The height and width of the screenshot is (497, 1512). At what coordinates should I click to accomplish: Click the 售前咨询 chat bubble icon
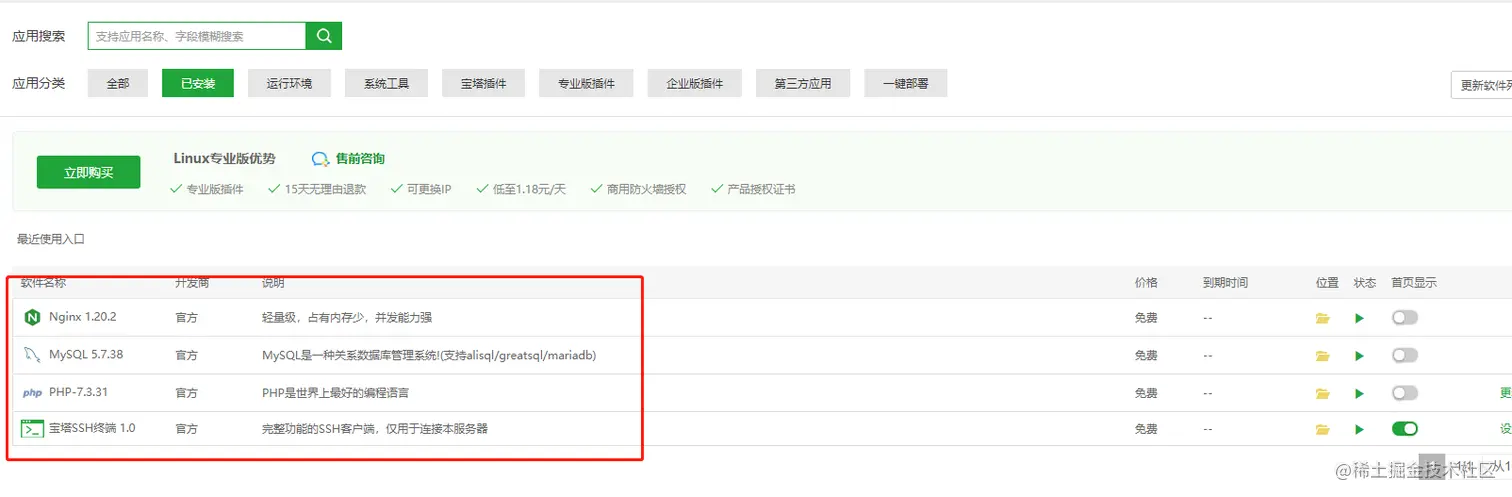(x=320, y=159)
